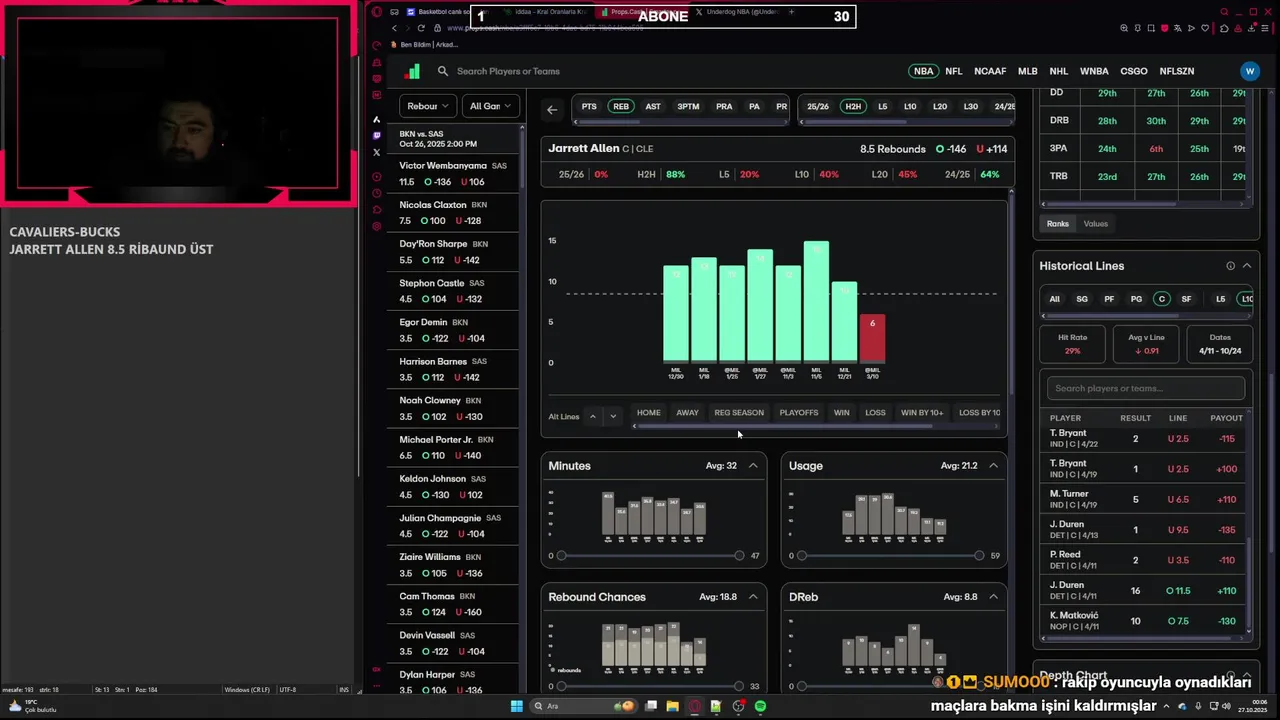The height and width of the screenshot is (720, 1280).
Task: Select the L20 range pill
Action: click(x=940, y=106)
